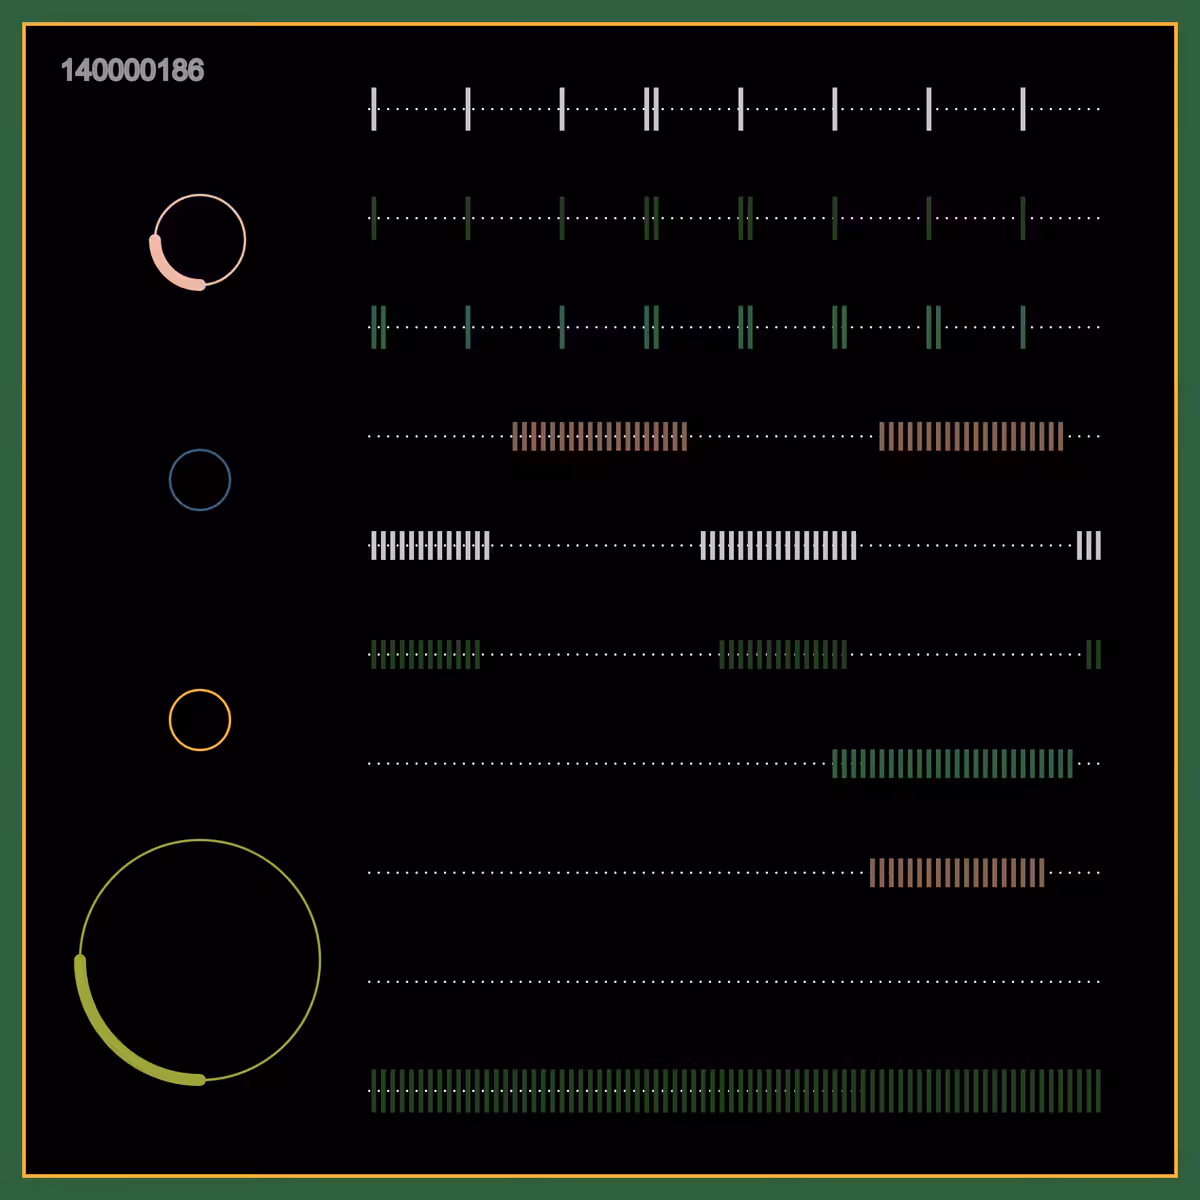Select the pink circle with thick arc
The image size is (1200, 1200).
[x=198, y=241]
